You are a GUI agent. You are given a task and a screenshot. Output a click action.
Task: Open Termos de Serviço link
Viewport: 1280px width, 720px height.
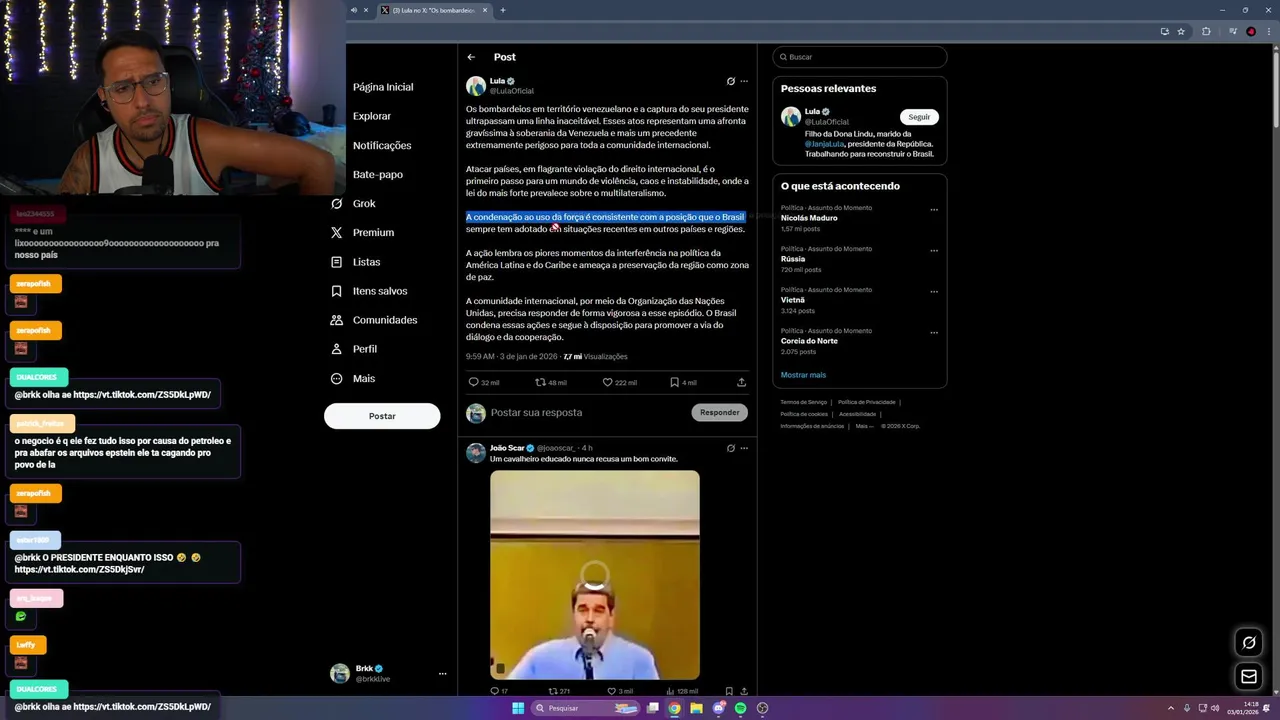(x=804, y=402)
